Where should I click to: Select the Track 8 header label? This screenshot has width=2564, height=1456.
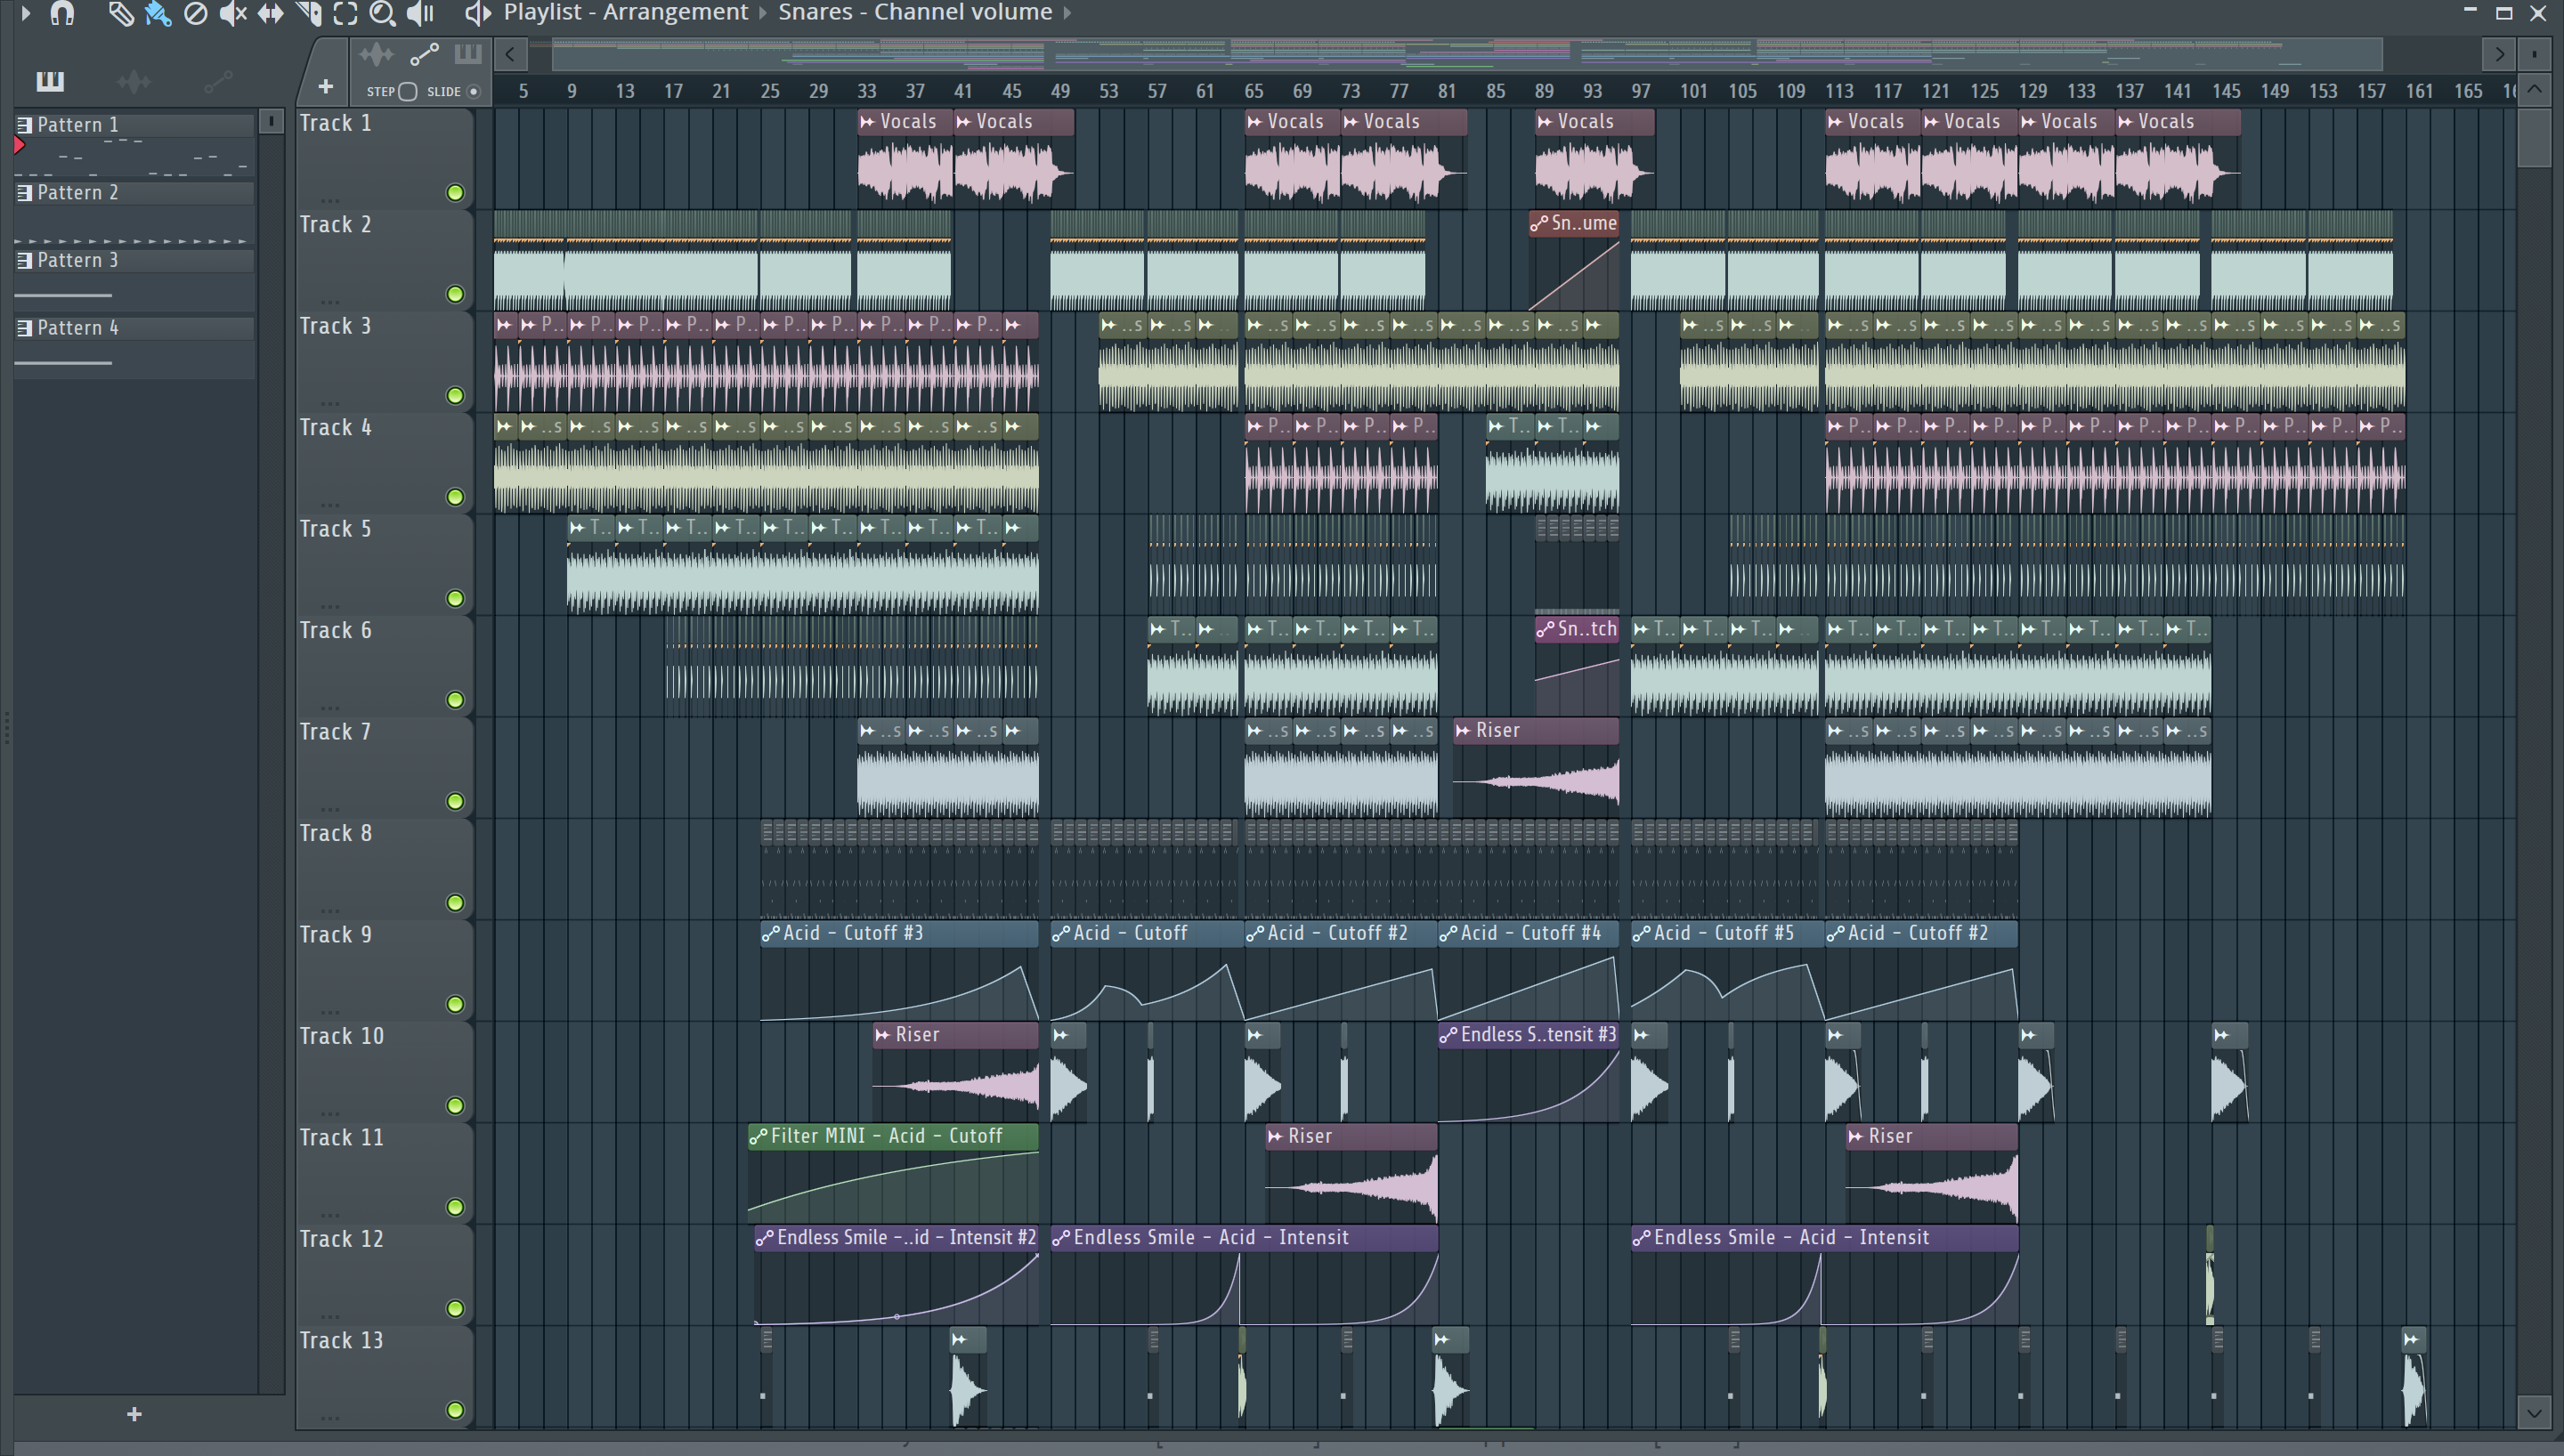[x=336, y=834]
